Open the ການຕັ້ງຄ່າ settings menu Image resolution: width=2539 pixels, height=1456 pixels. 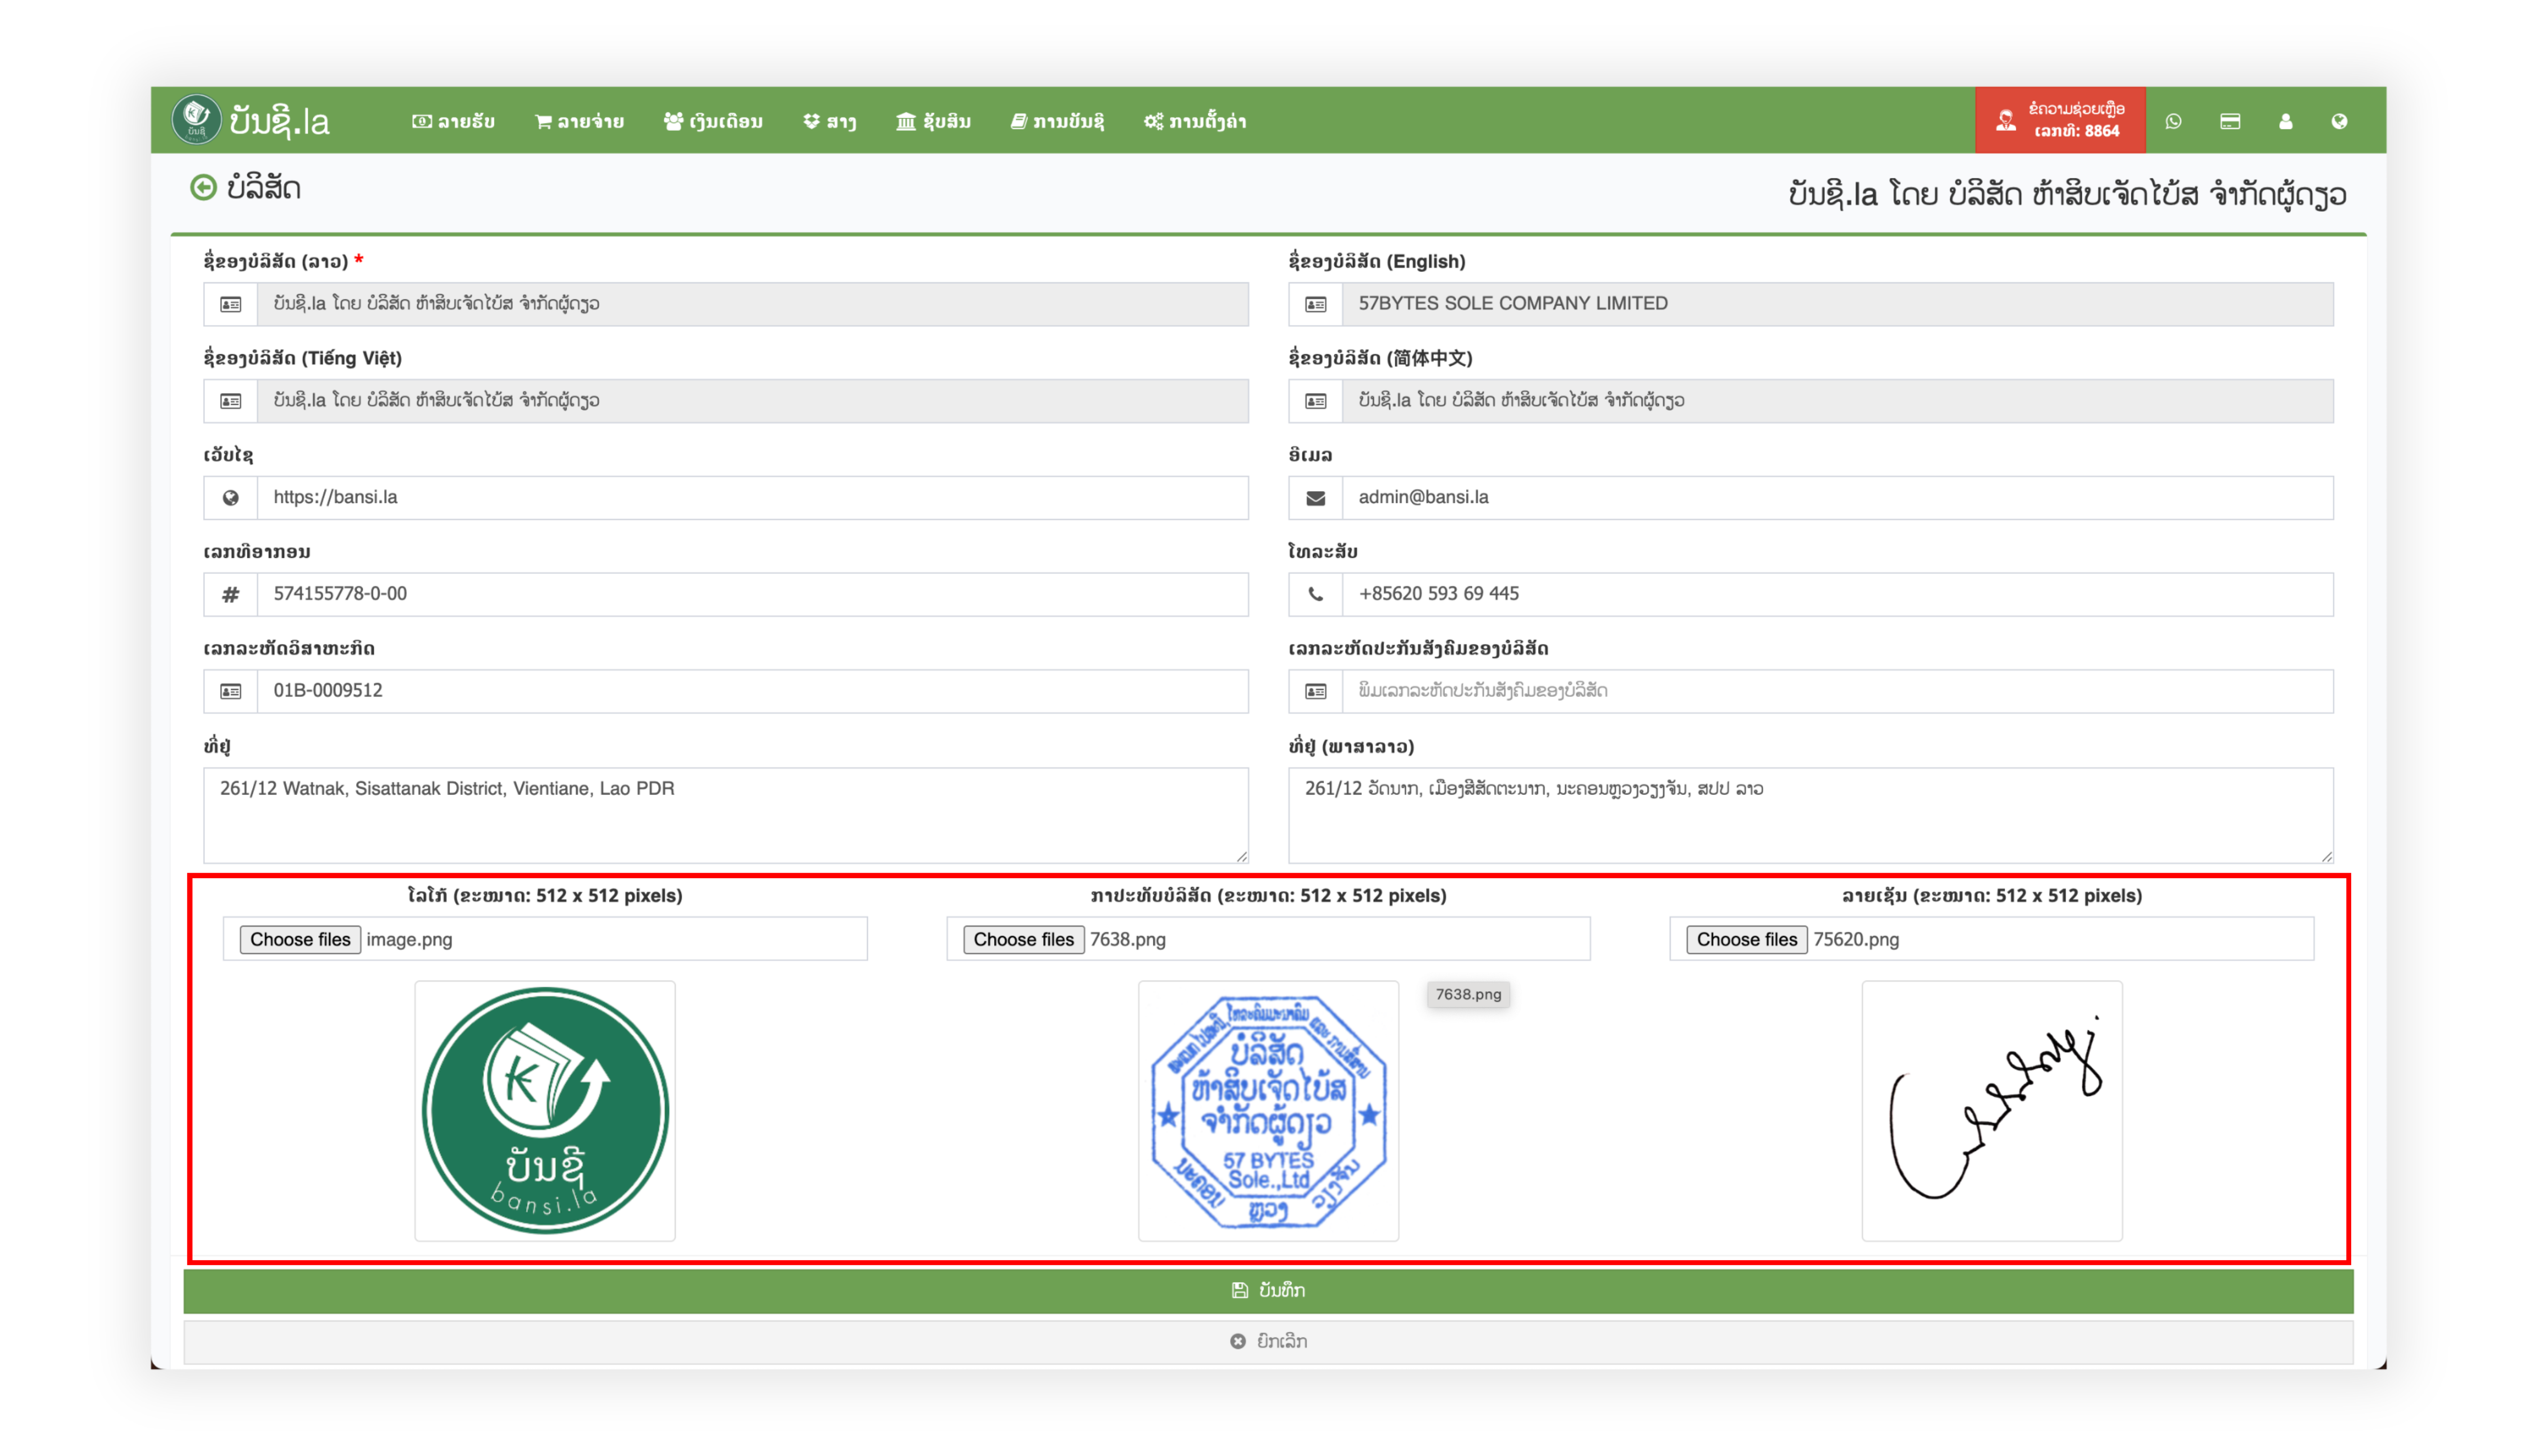[1195, 121]
